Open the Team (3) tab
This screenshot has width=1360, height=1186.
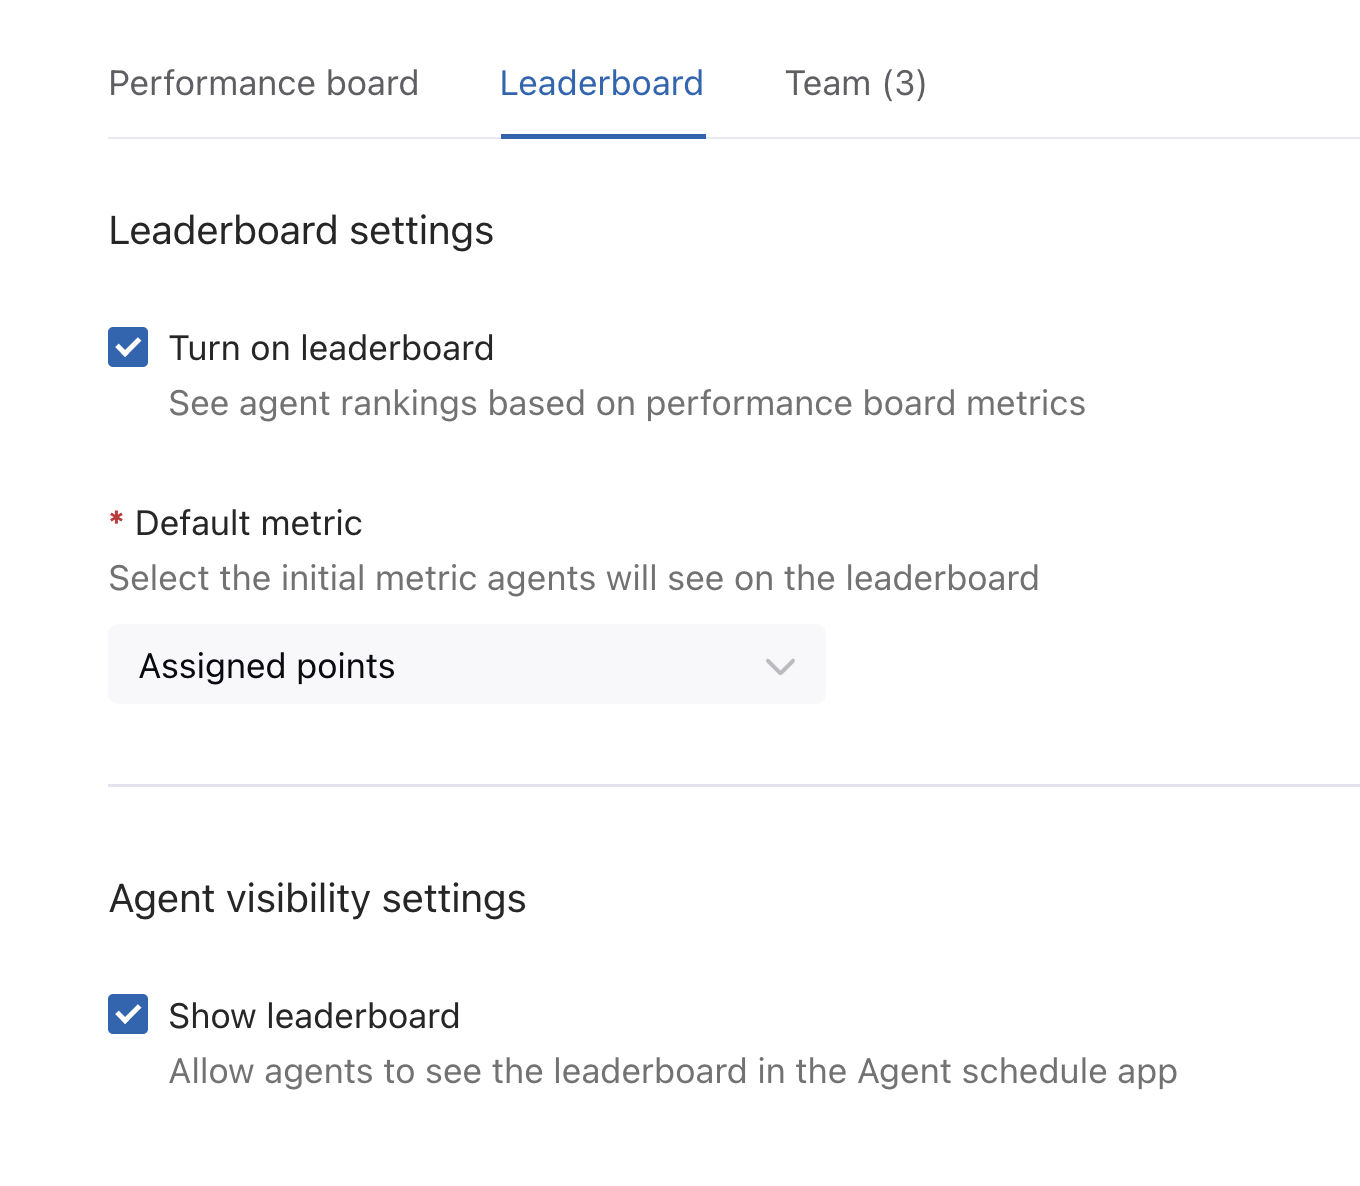click(855, 83)
